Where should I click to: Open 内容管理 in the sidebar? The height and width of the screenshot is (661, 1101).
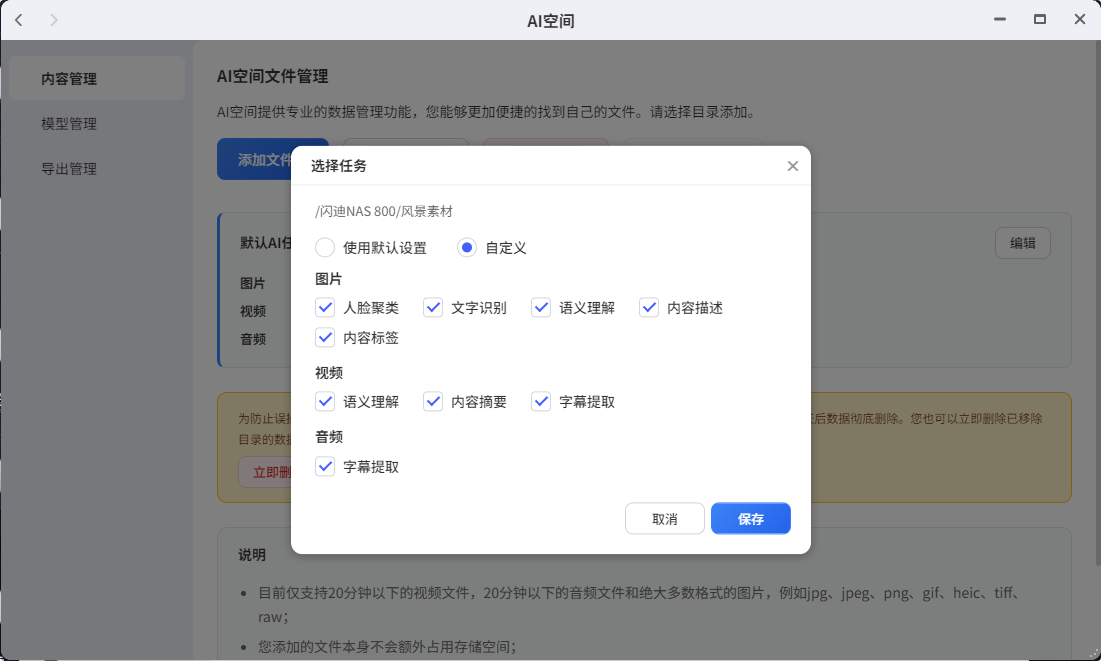[x=97, y=79]
